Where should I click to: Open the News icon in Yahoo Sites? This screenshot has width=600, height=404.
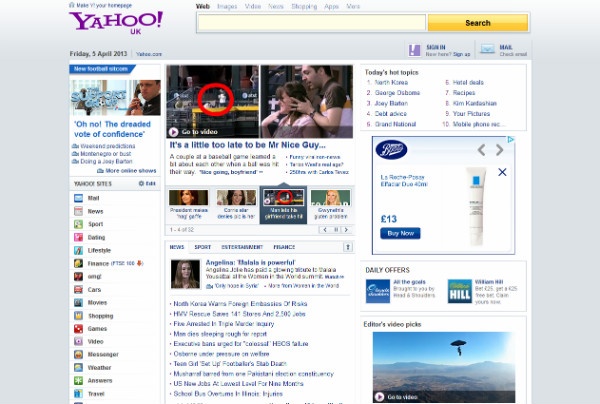point(78,211)
